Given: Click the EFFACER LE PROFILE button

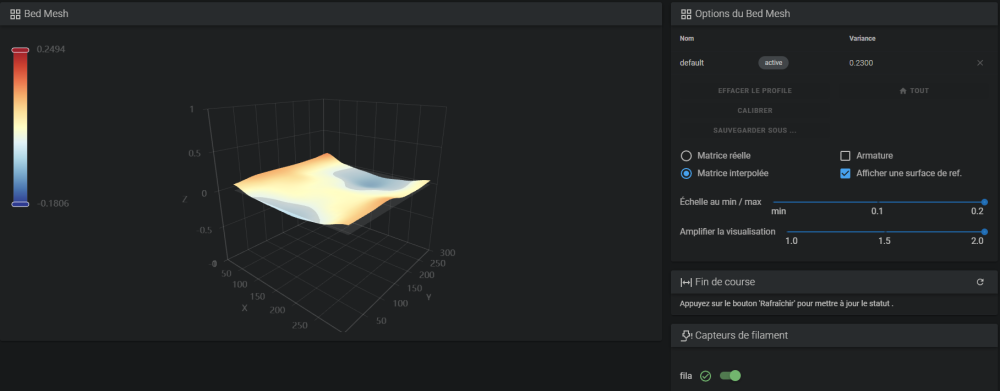Looking at the screenshot, I should [x=754, y=91].
